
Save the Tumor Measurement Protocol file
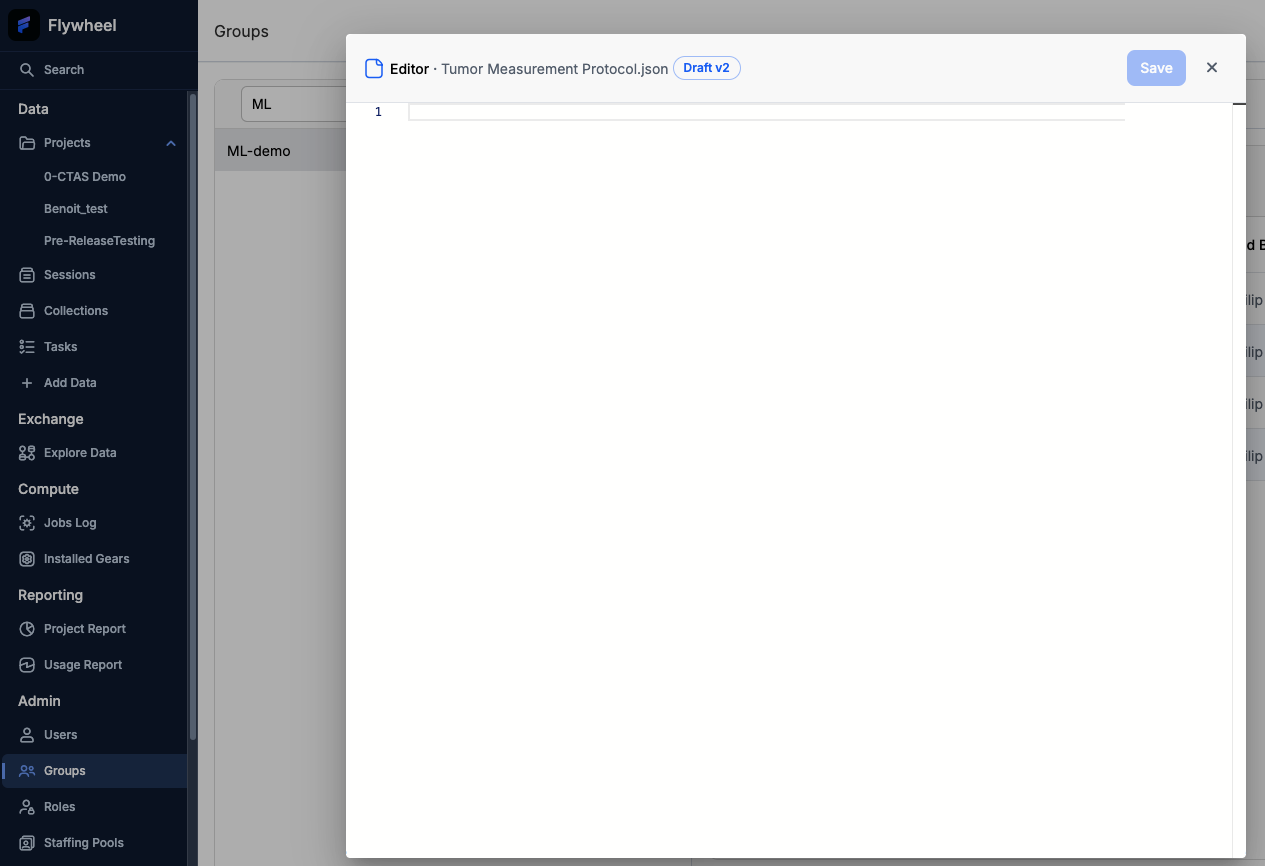click(x=1155, y=68)
